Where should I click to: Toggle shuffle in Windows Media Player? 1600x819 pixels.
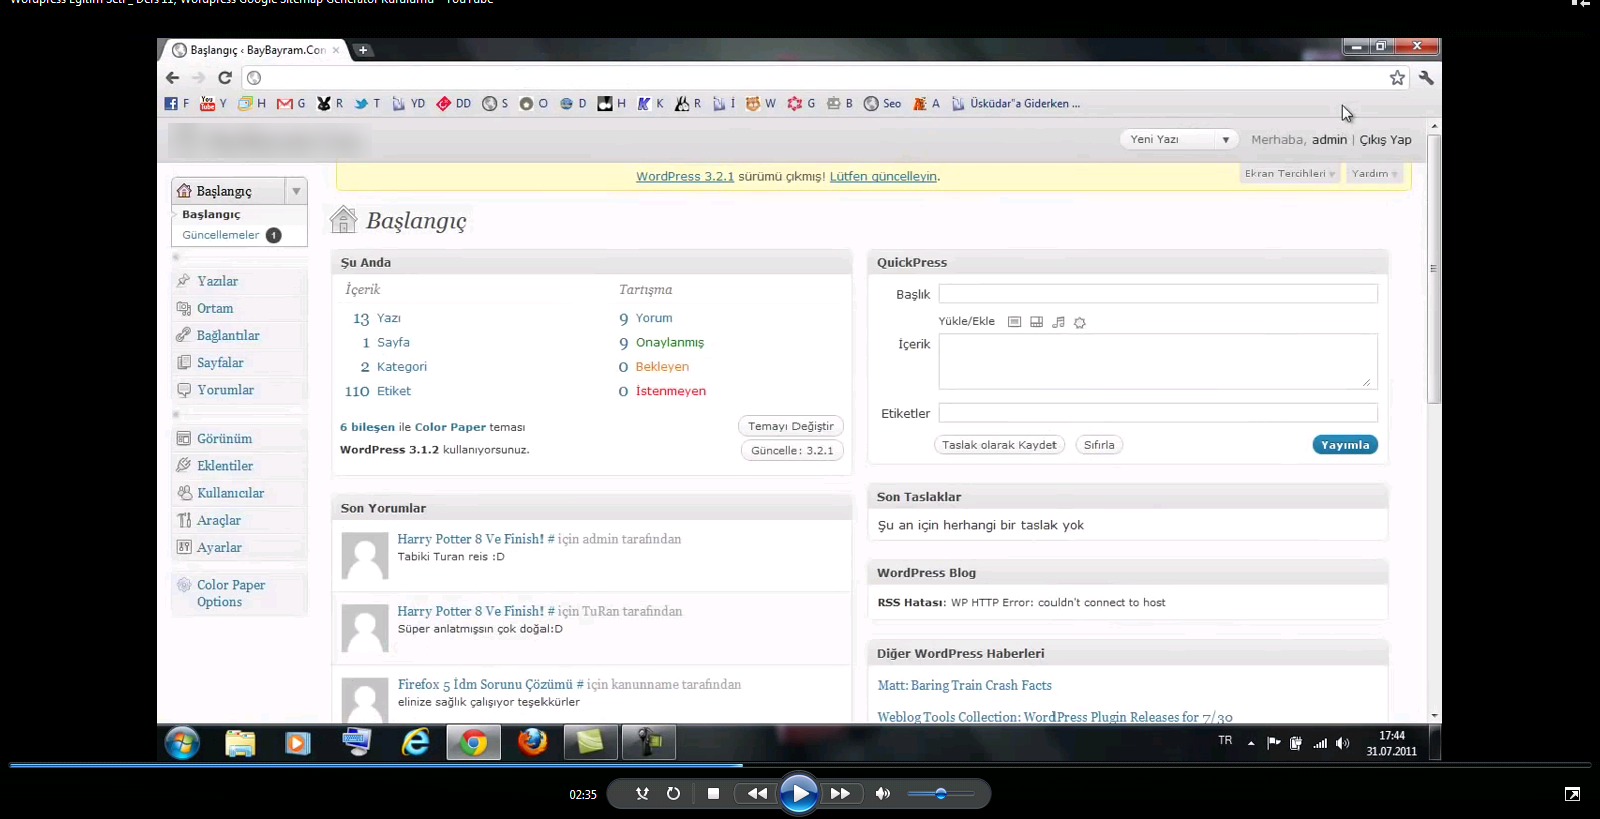(642, 793)
